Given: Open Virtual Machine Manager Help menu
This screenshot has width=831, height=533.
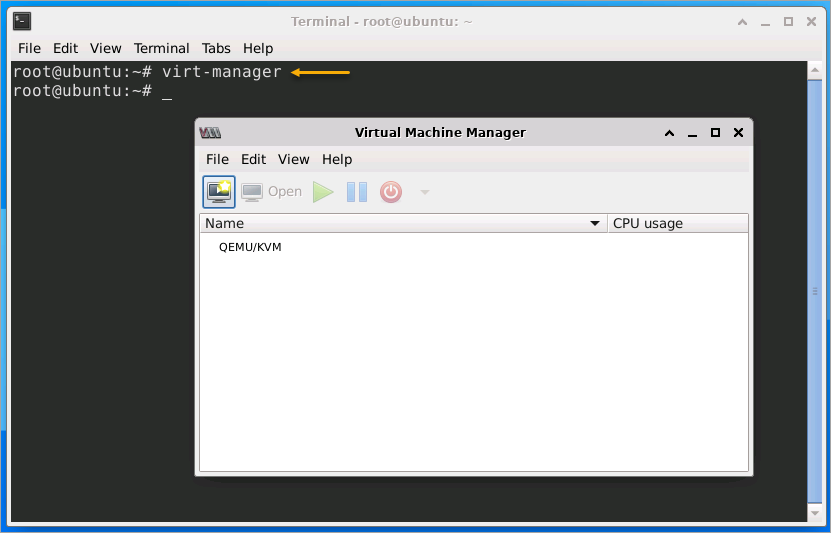Looking at the screenshot, I should coord(337,159).
